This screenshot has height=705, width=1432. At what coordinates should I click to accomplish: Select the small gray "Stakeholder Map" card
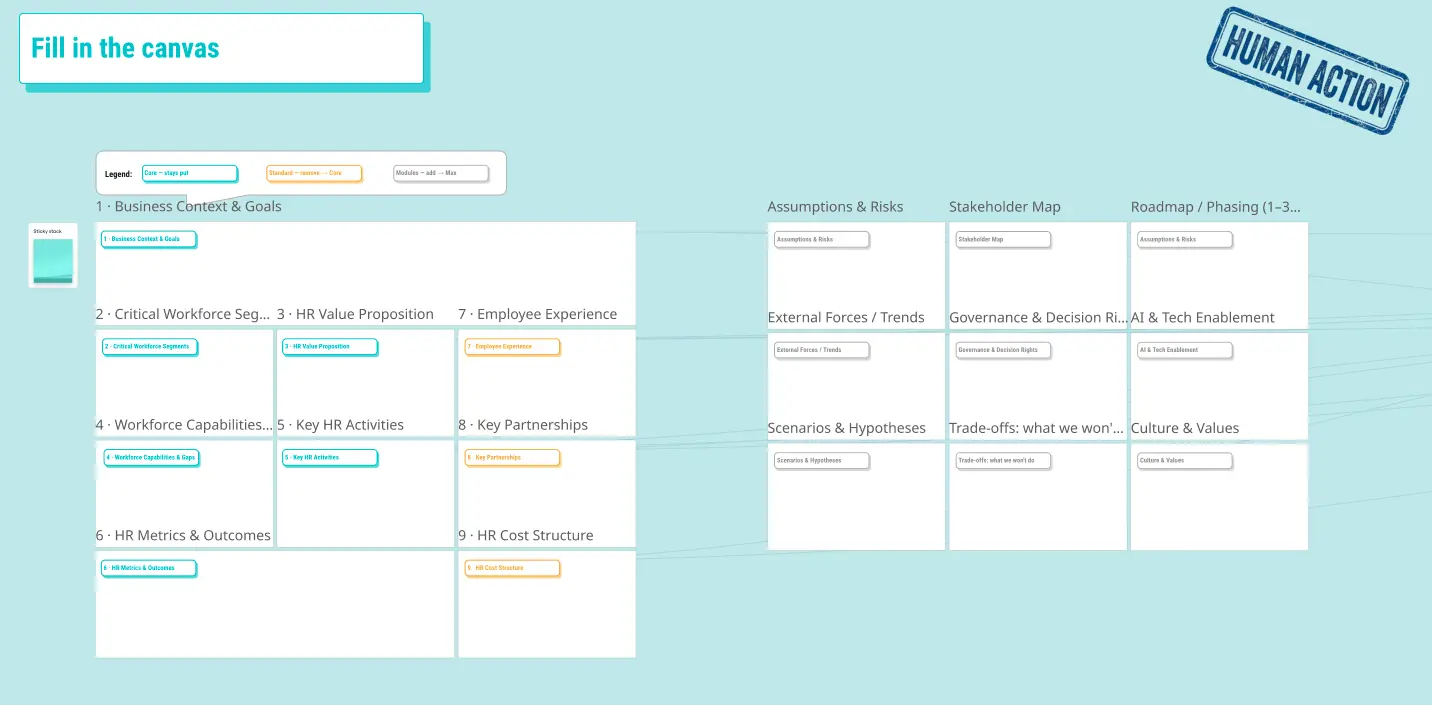(x=1003, y=240)
